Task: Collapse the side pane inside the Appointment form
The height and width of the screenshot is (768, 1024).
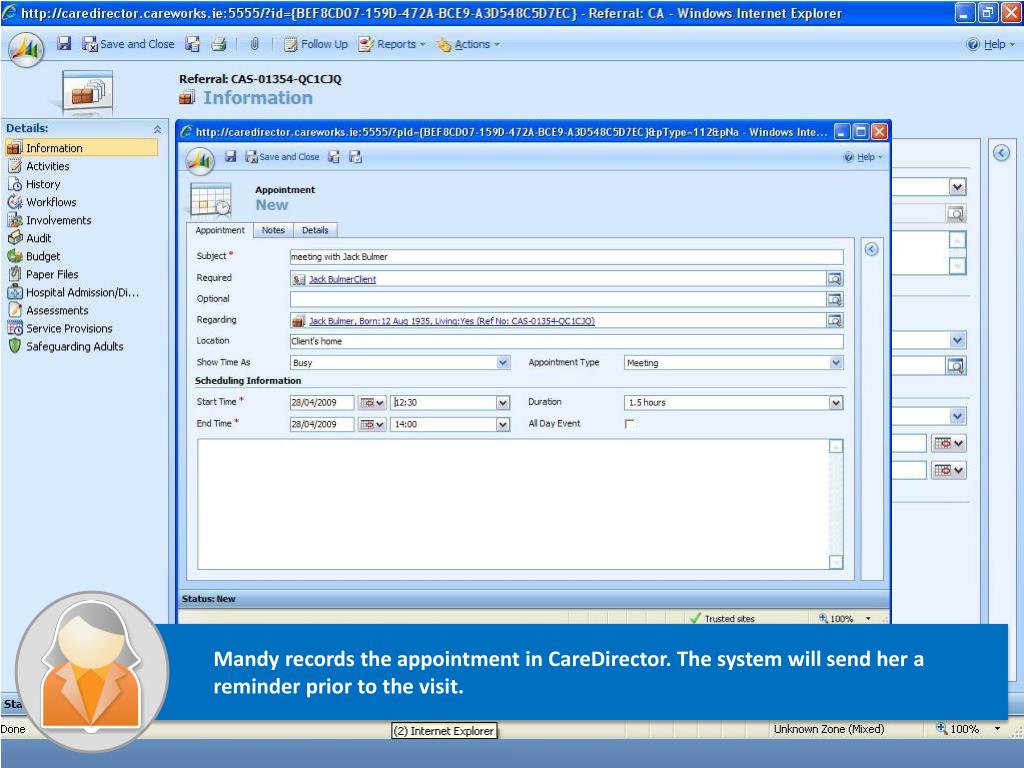Action: pos(871,249)
